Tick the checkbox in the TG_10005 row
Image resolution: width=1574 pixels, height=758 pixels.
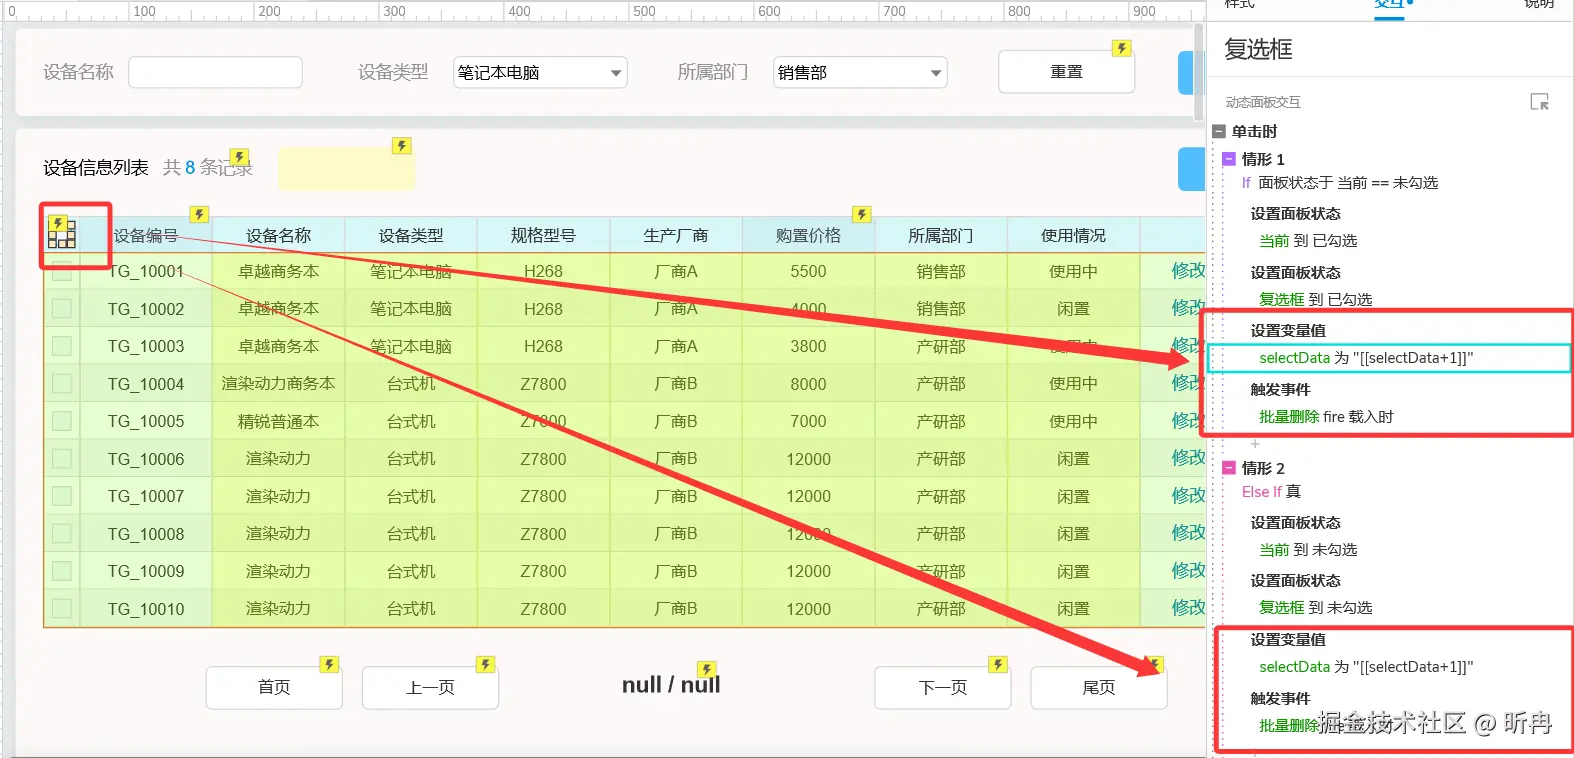tap(62, 421)
